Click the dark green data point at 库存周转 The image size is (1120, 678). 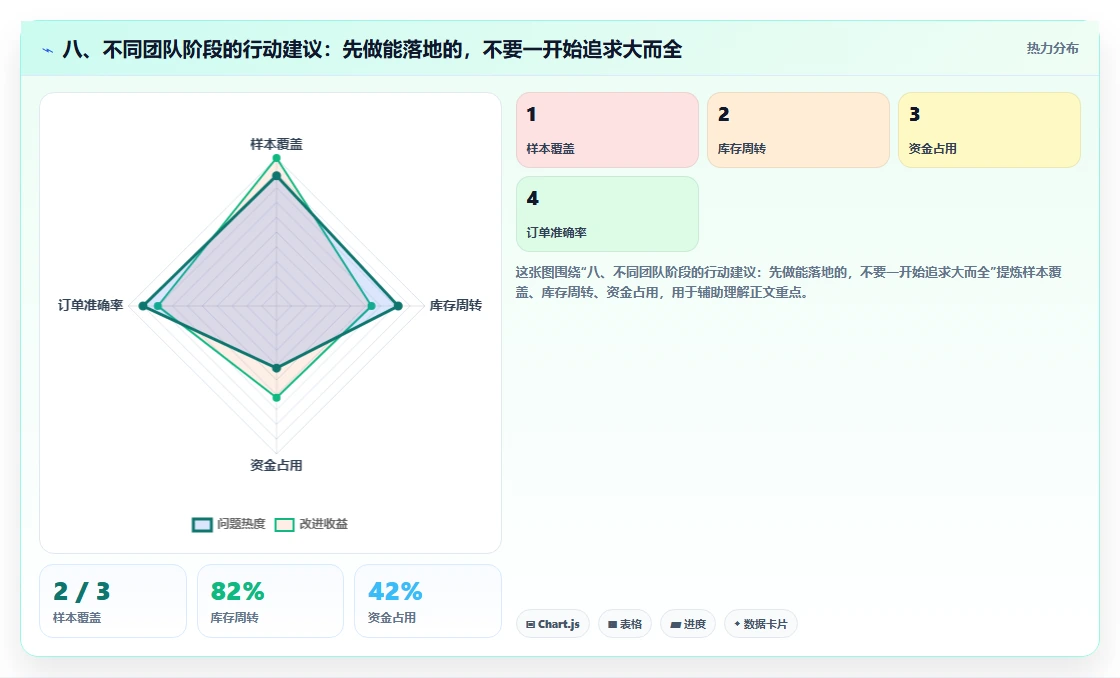pyautogui.click(x=398, y=306)
